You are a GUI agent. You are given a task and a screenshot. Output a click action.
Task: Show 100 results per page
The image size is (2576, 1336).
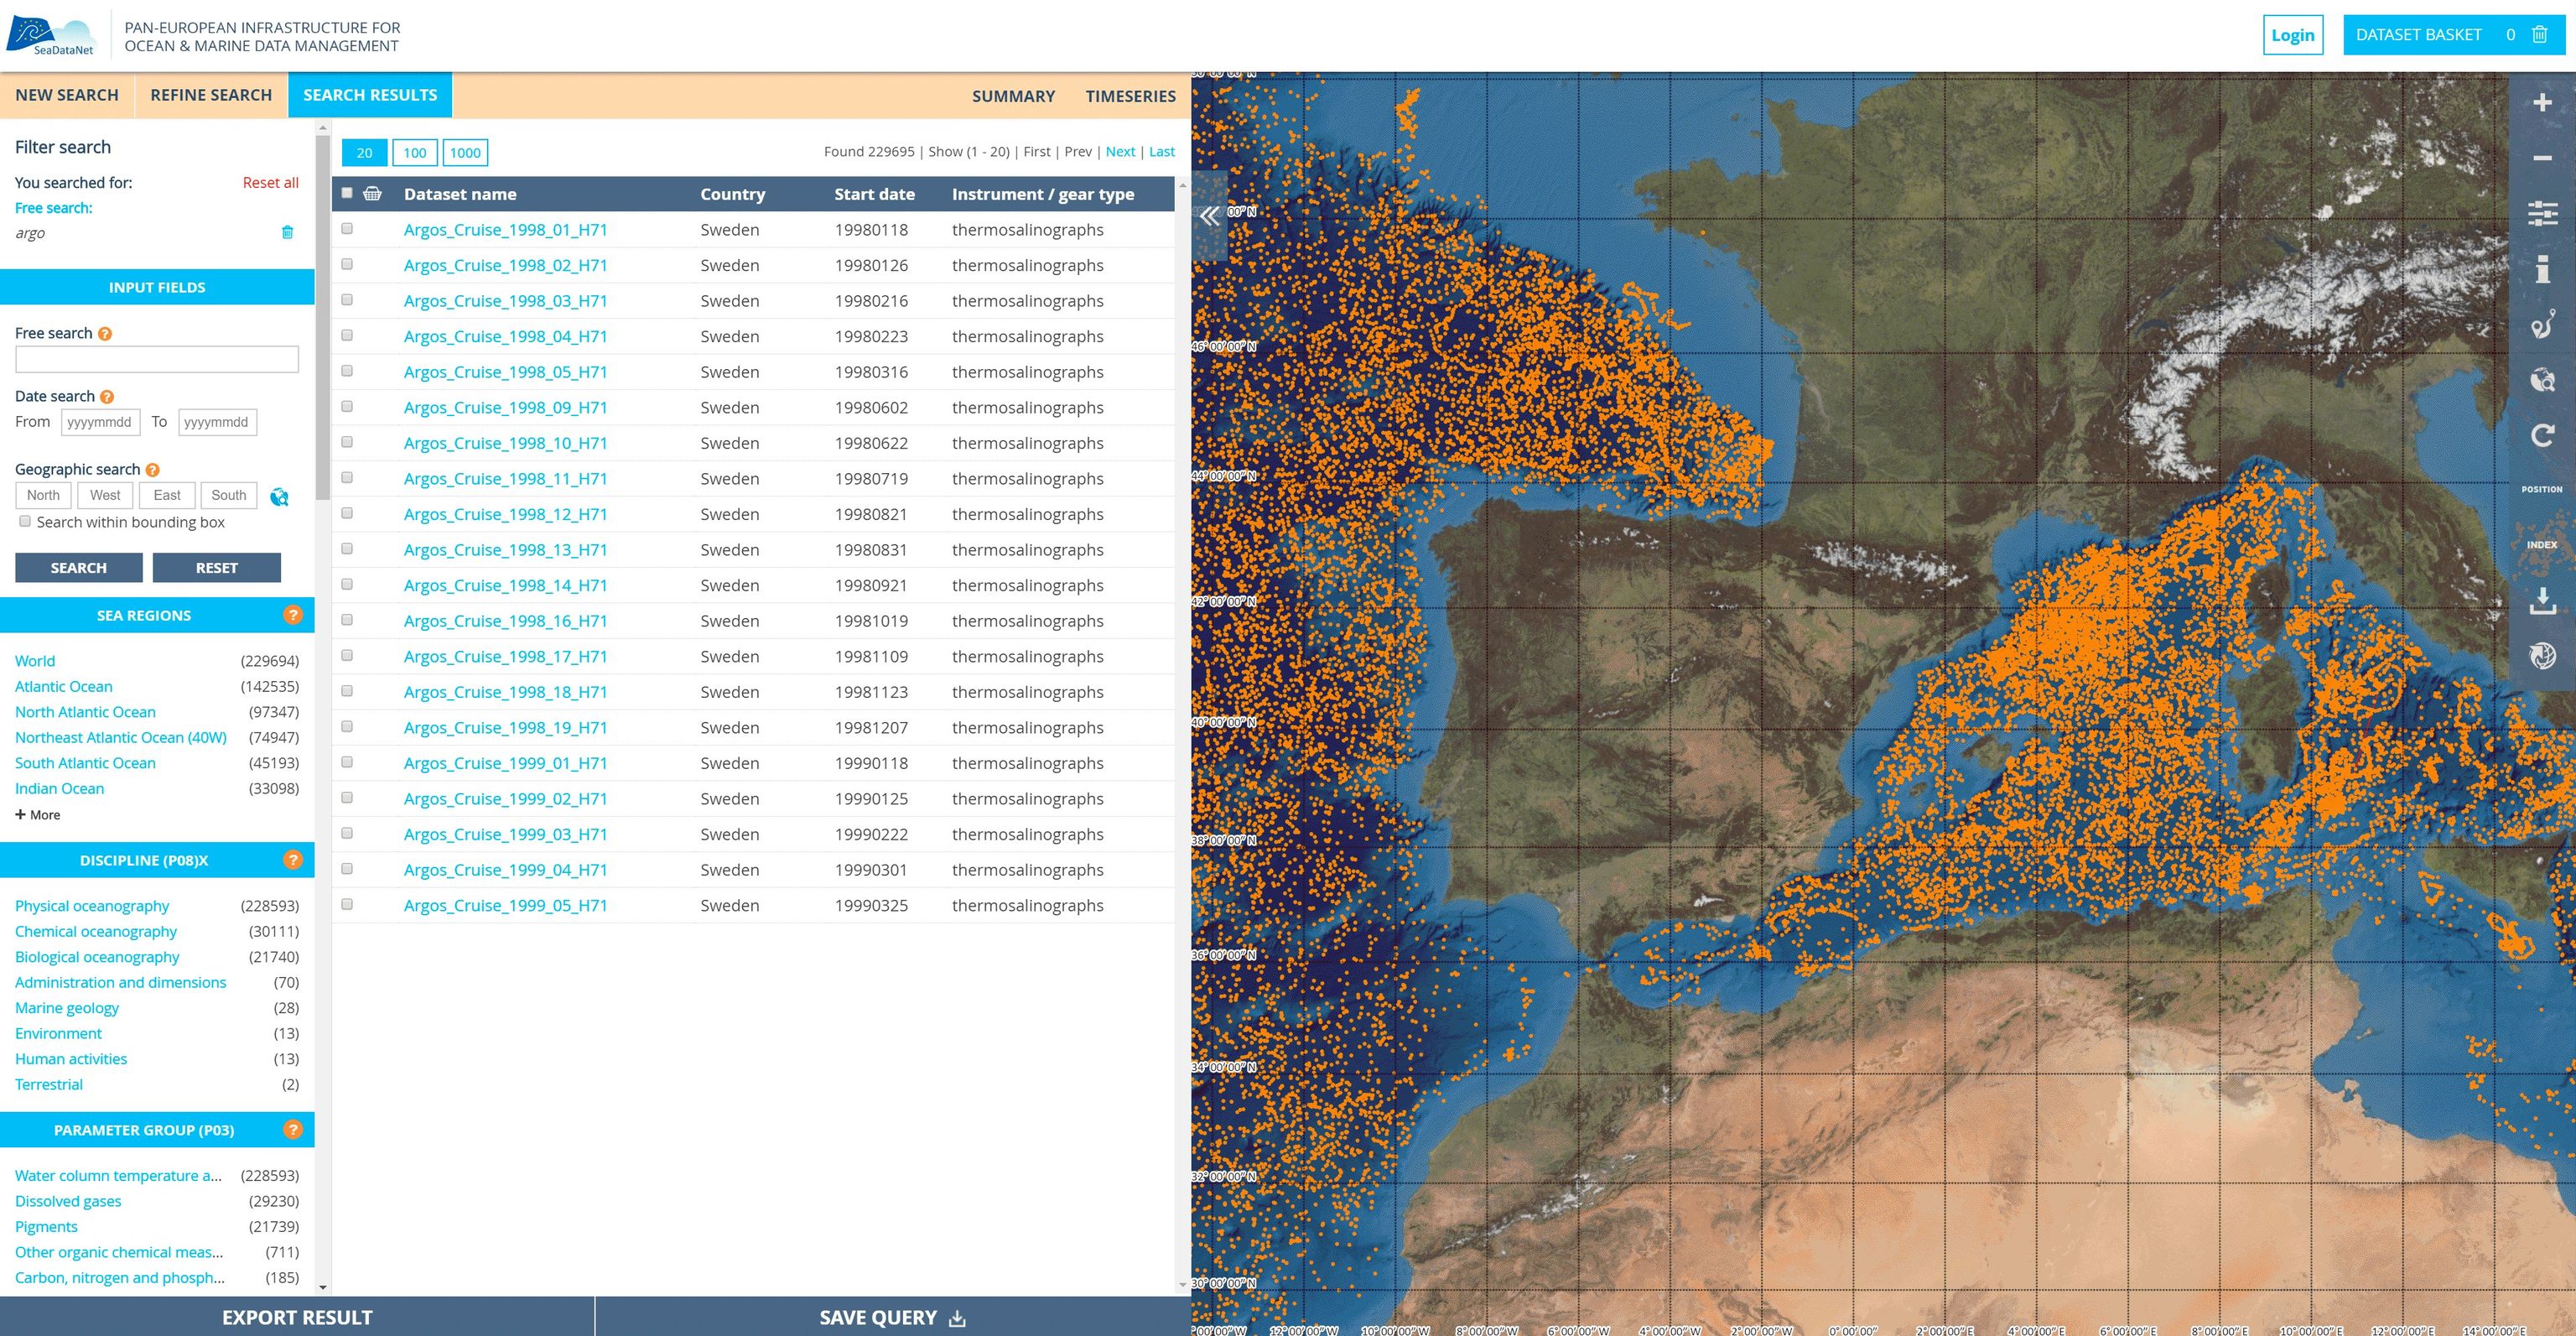pos(414,153)
